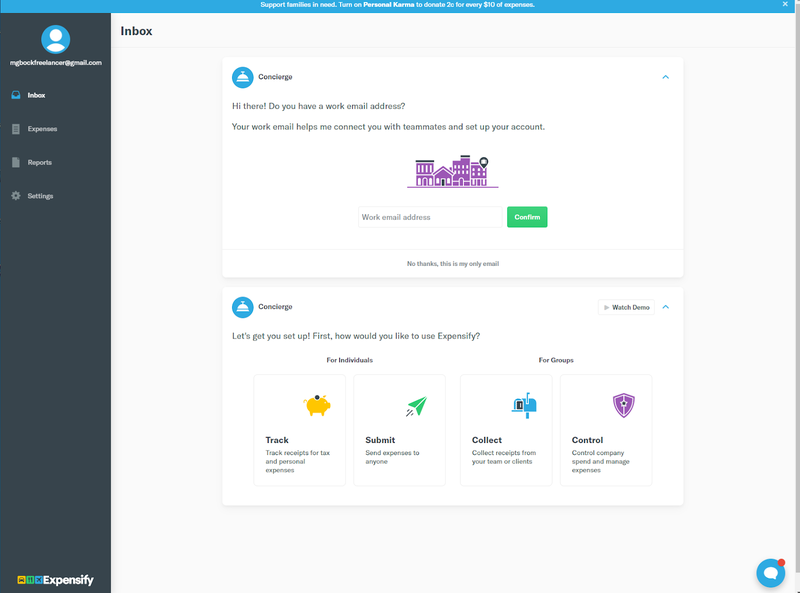The image size is (800, 593).
Task: Click the Reports document icon
Action: (x=16, y=162)
